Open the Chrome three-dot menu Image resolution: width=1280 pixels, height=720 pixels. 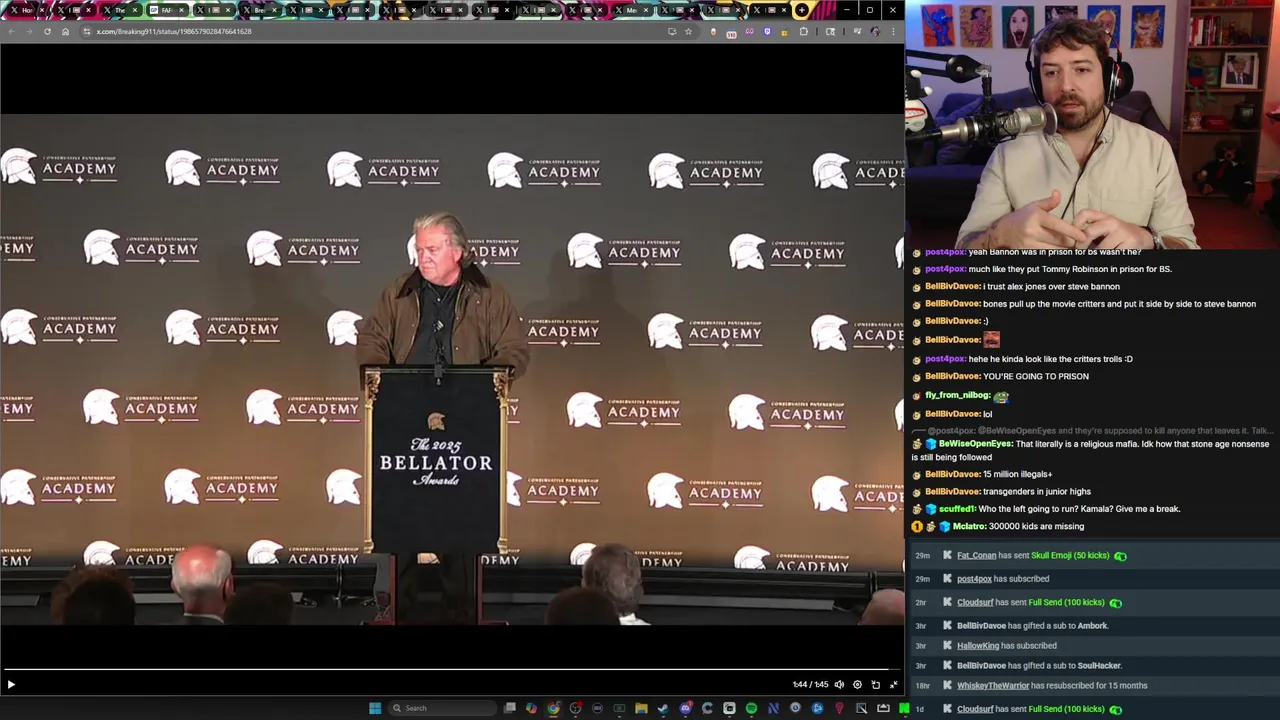coord(893,31)
